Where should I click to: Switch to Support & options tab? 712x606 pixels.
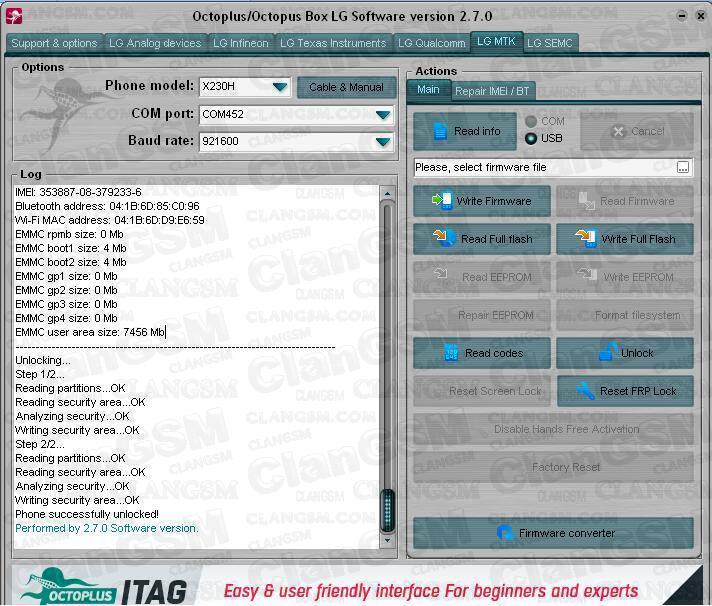[x=54, y=43]
